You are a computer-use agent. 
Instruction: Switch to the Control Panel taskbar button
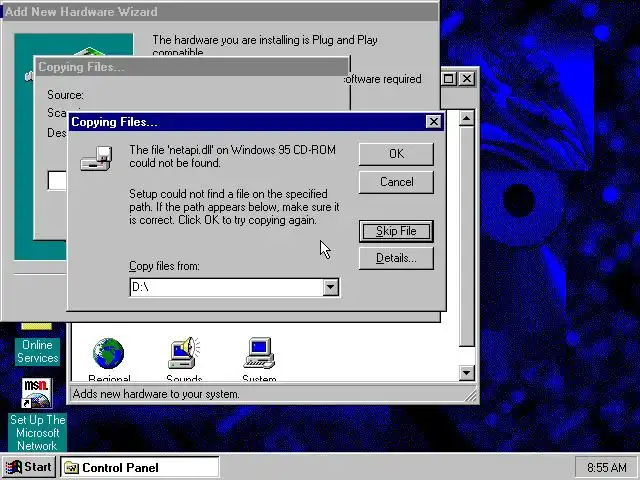click(x=140, y=467)
